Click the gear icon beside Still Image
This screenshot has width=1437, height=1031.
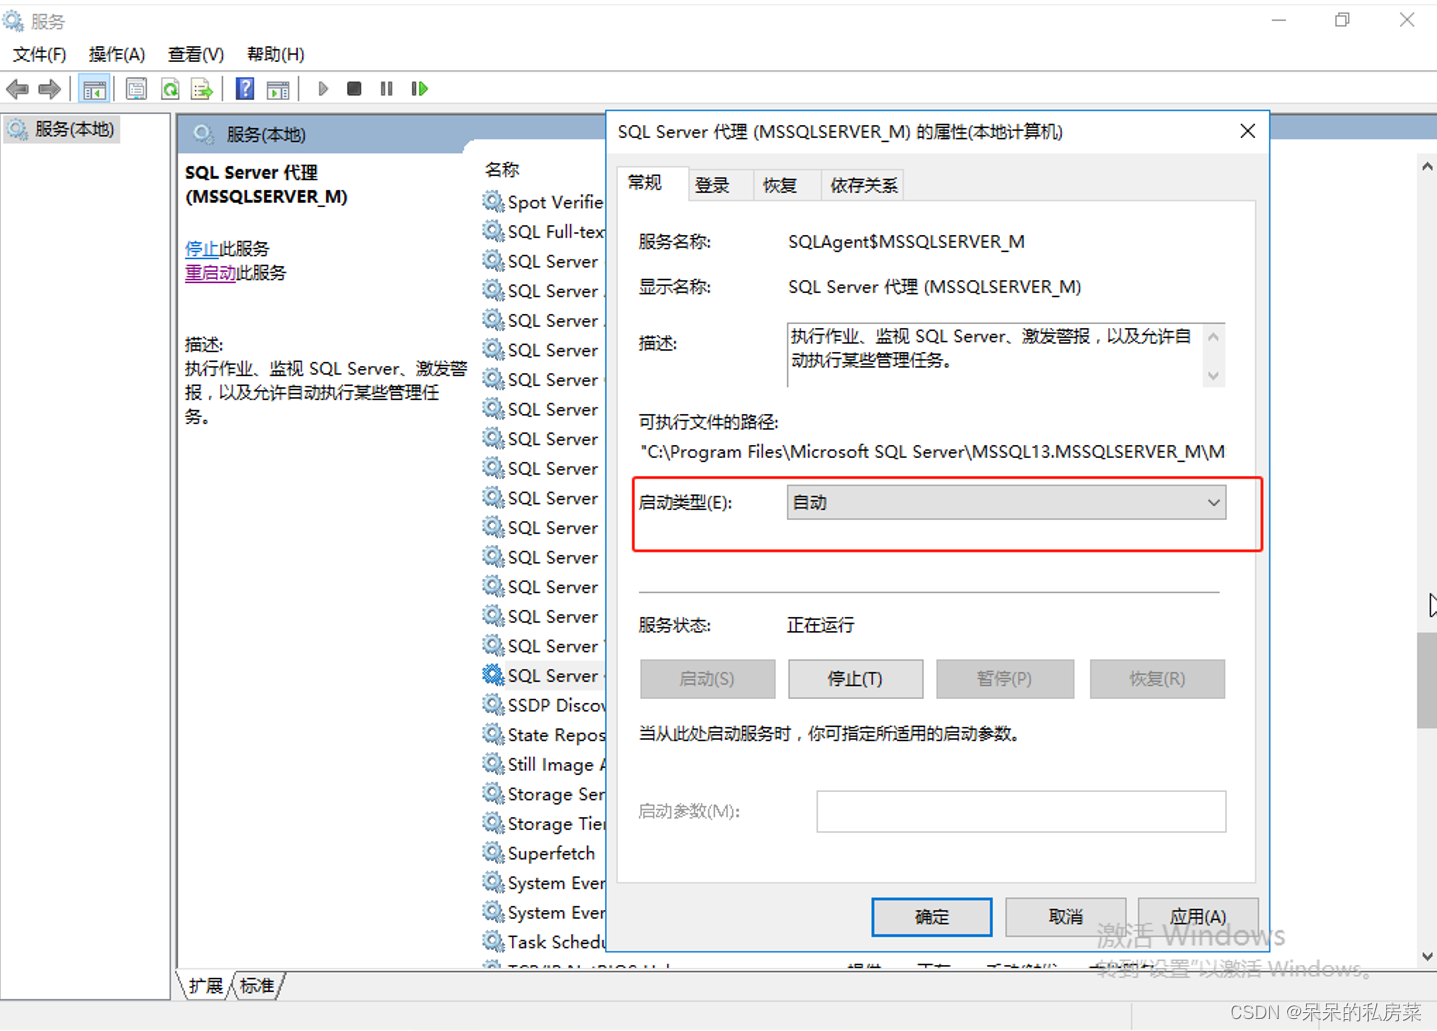(x=493, y=764)
